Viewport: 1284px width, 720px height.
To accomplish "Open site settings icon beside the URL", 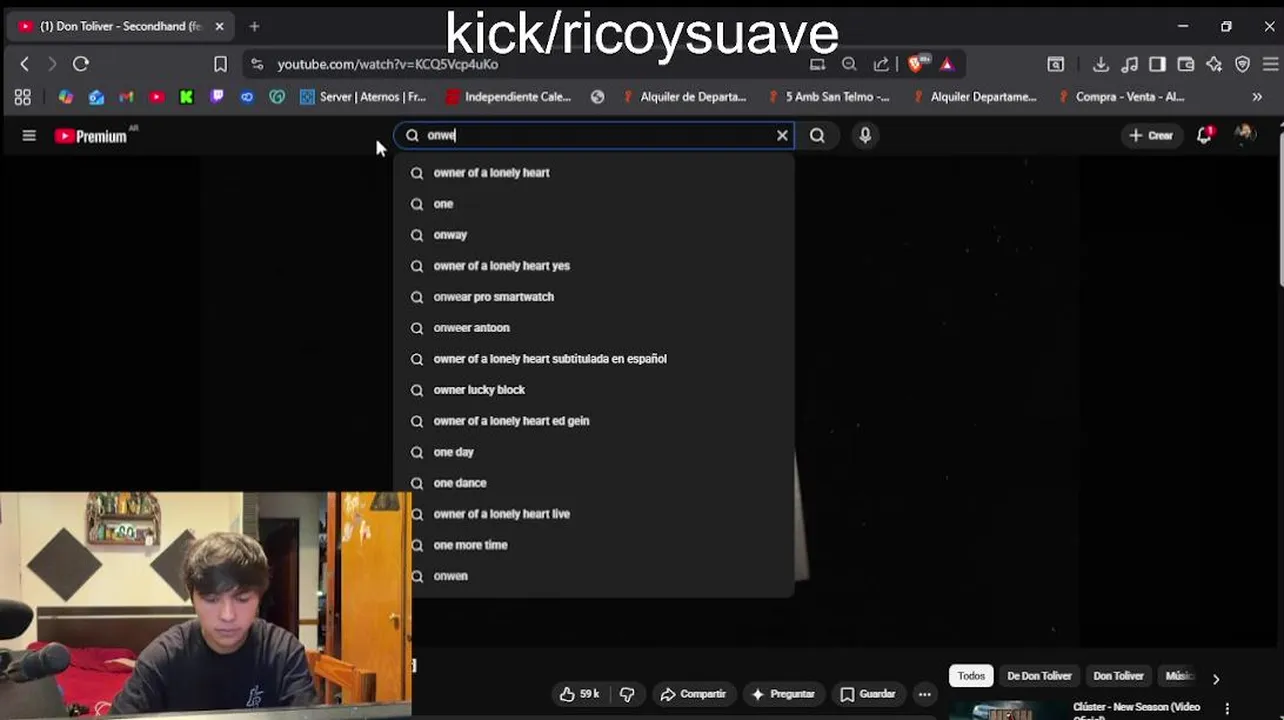I will 257,64.
